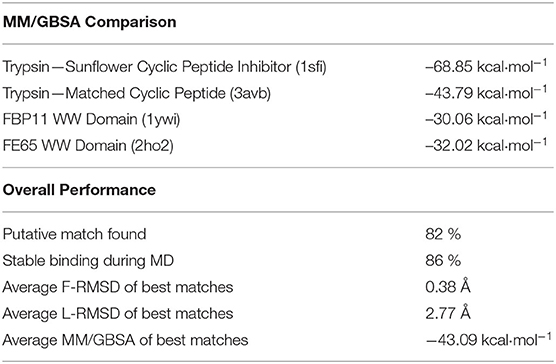556x364 pixels.
Task: Click the FE65 WW Domain (2ho2) label
Action: [x=88, y=146]
